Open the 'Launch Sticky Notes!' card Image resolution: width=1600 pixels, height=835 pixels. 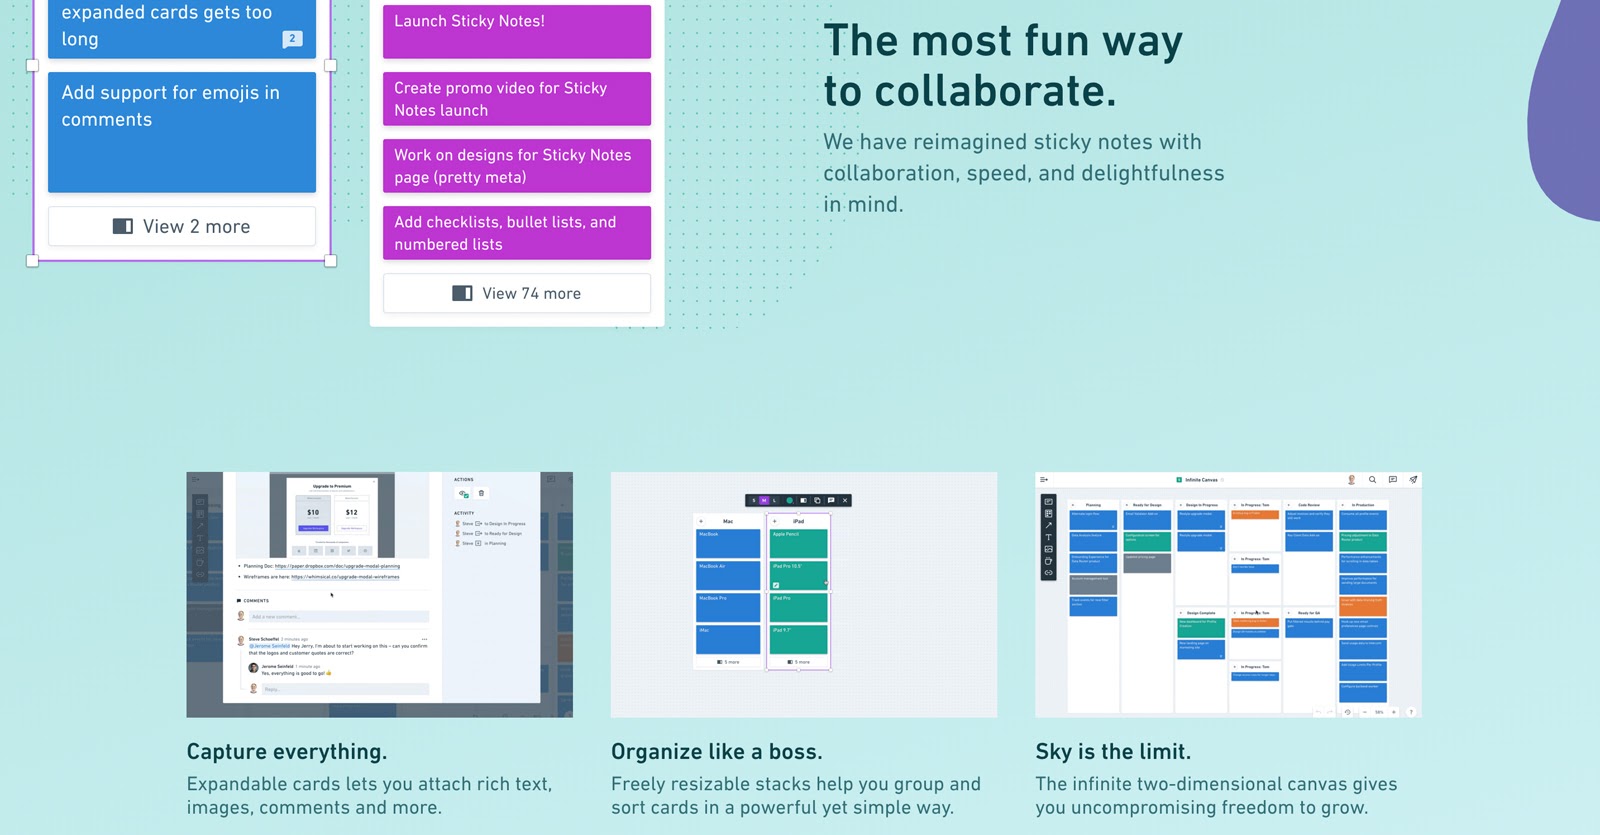[x=517, y=32]
